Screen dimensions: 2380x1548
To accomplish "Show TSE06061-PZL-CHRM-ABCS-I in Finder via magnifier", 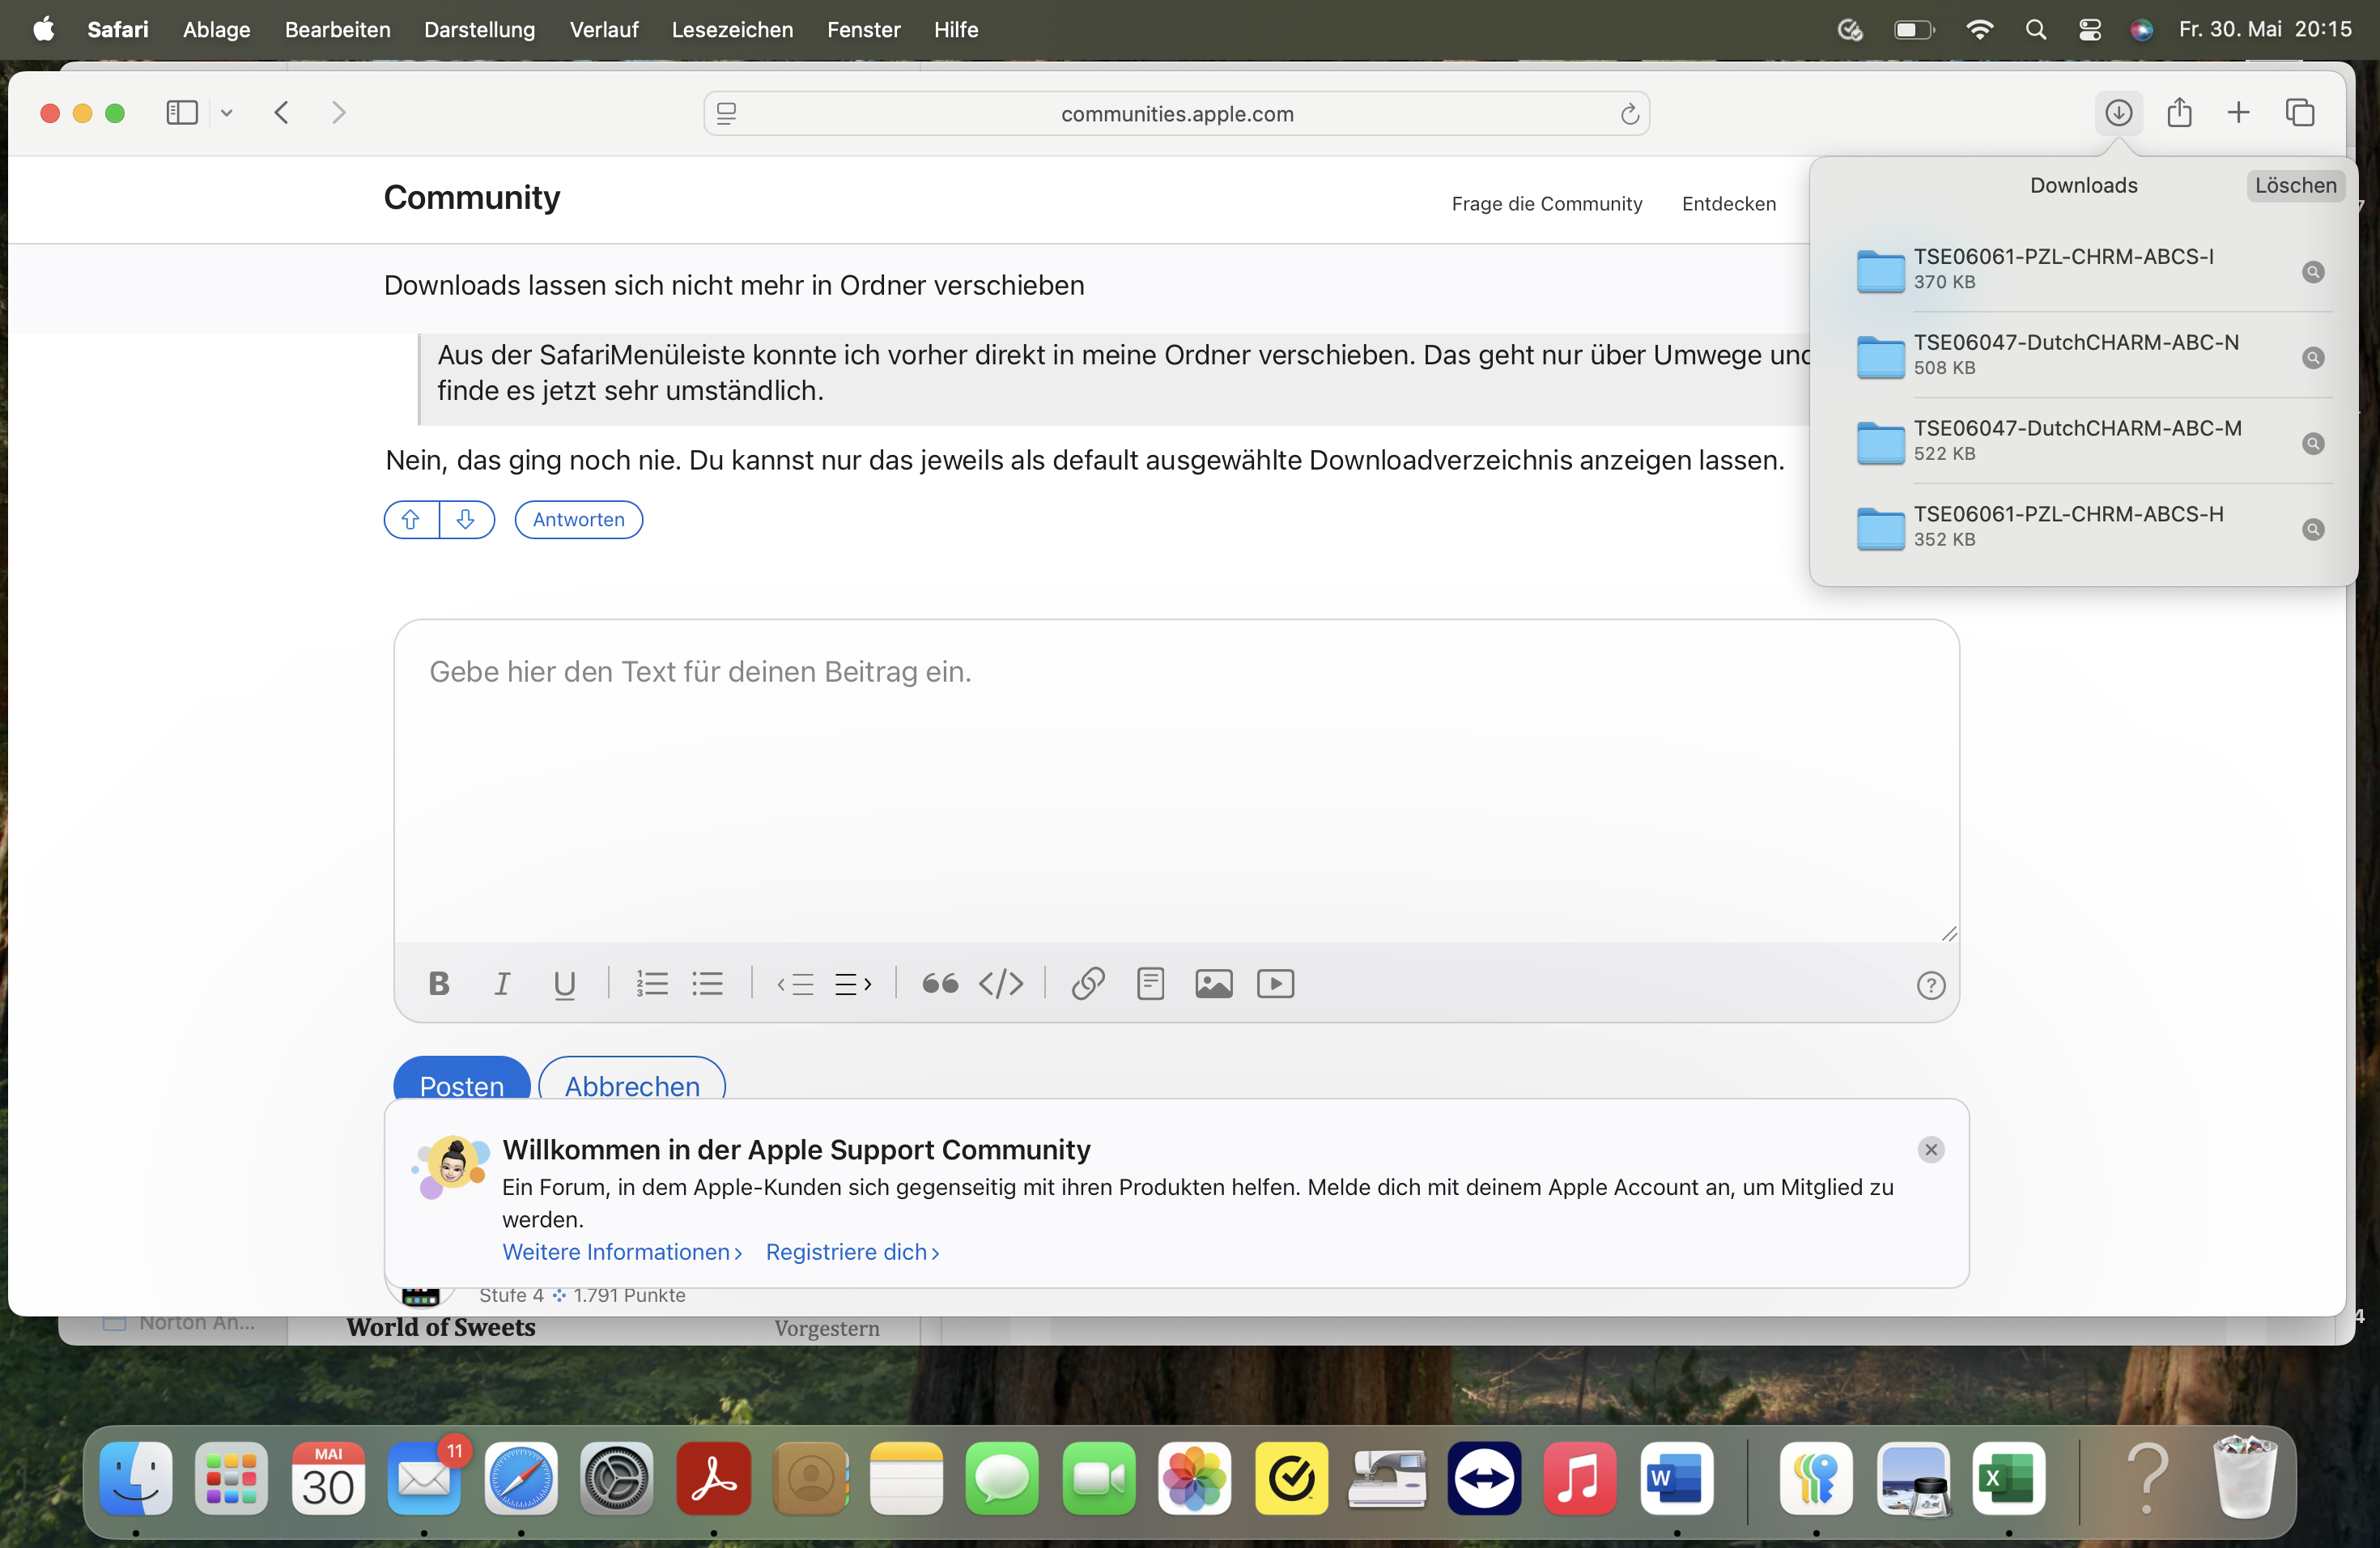I will coord(2312,272).
